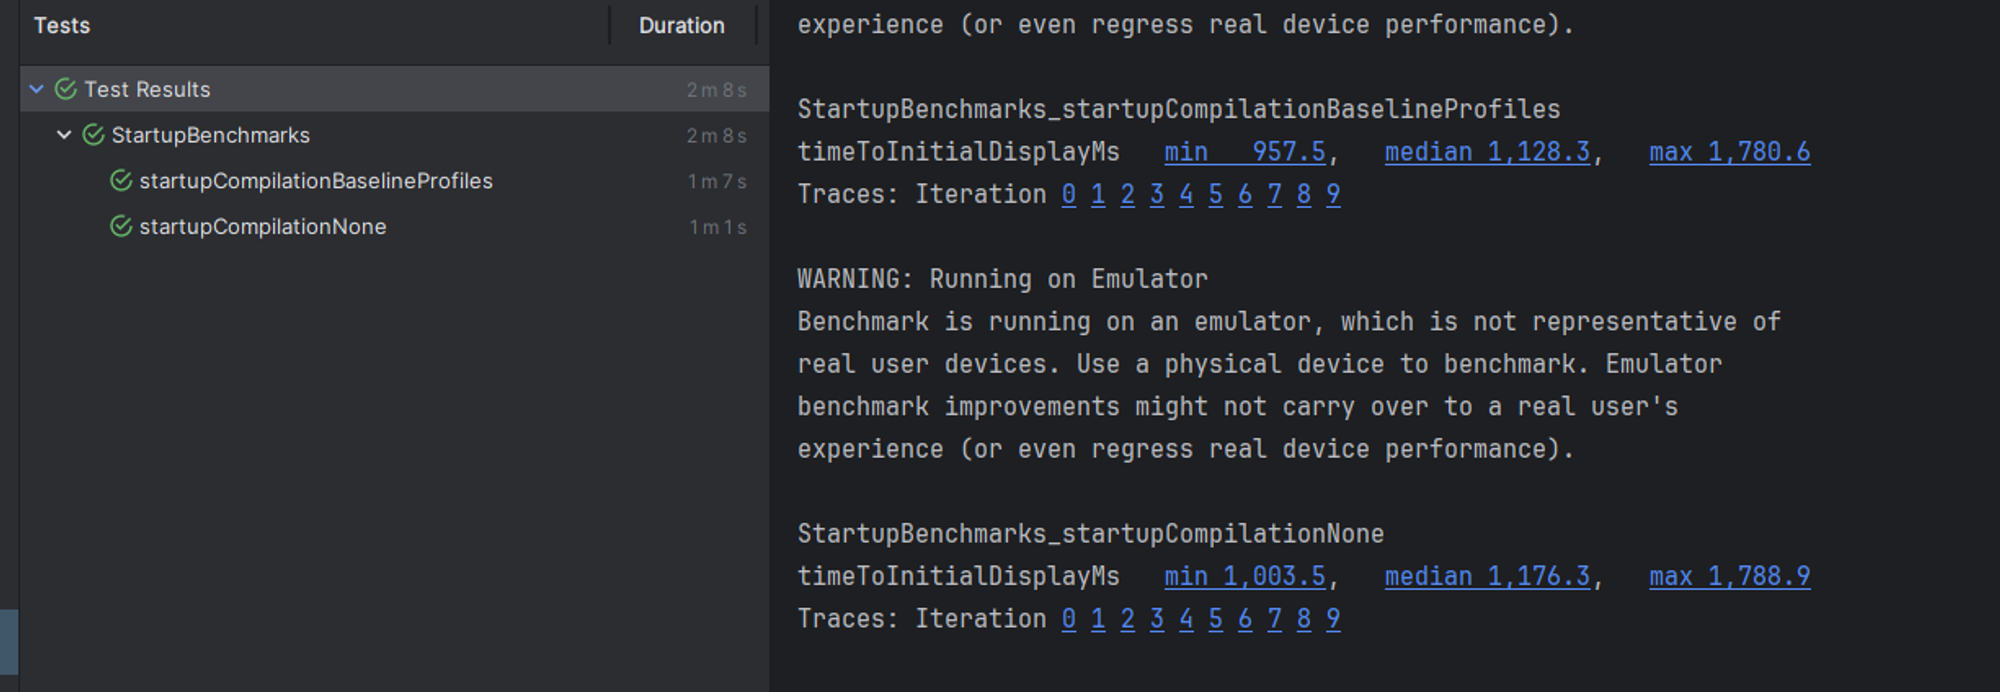The image size is (2000, 692).
Task: Open the median 1,128.3 trace link
Action: (x=1486, y=152)
